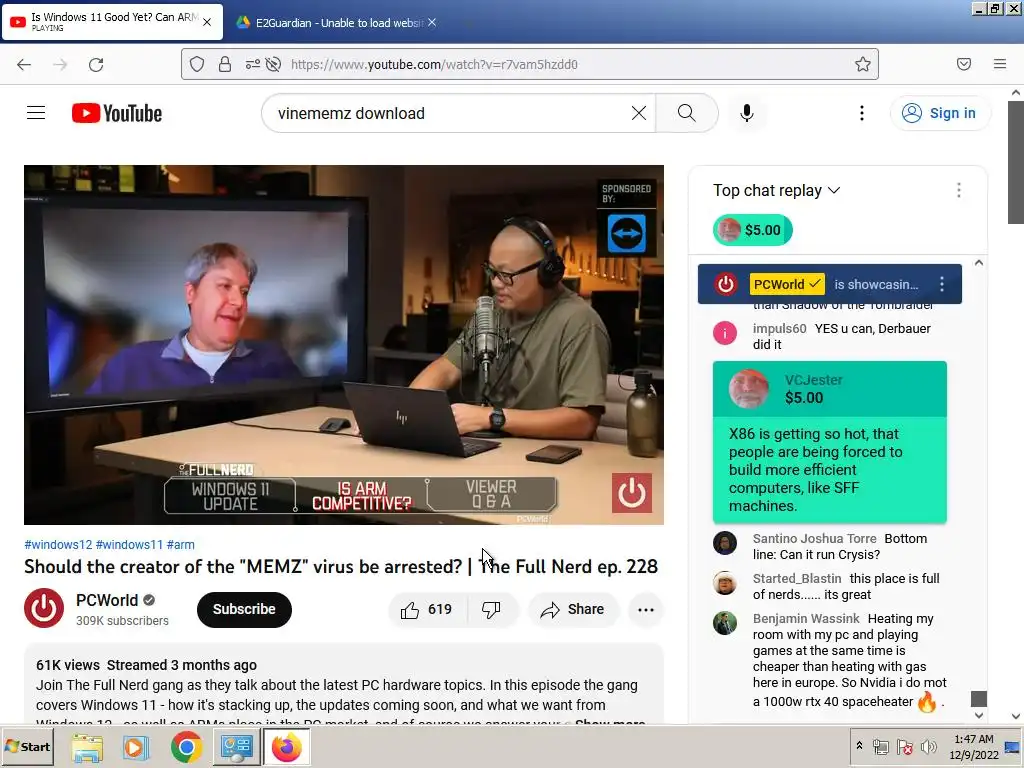Viewport: 1024px width, 768px height.
Task: Subscribe to the PCWorld channel
Action: tap(244, 609)
